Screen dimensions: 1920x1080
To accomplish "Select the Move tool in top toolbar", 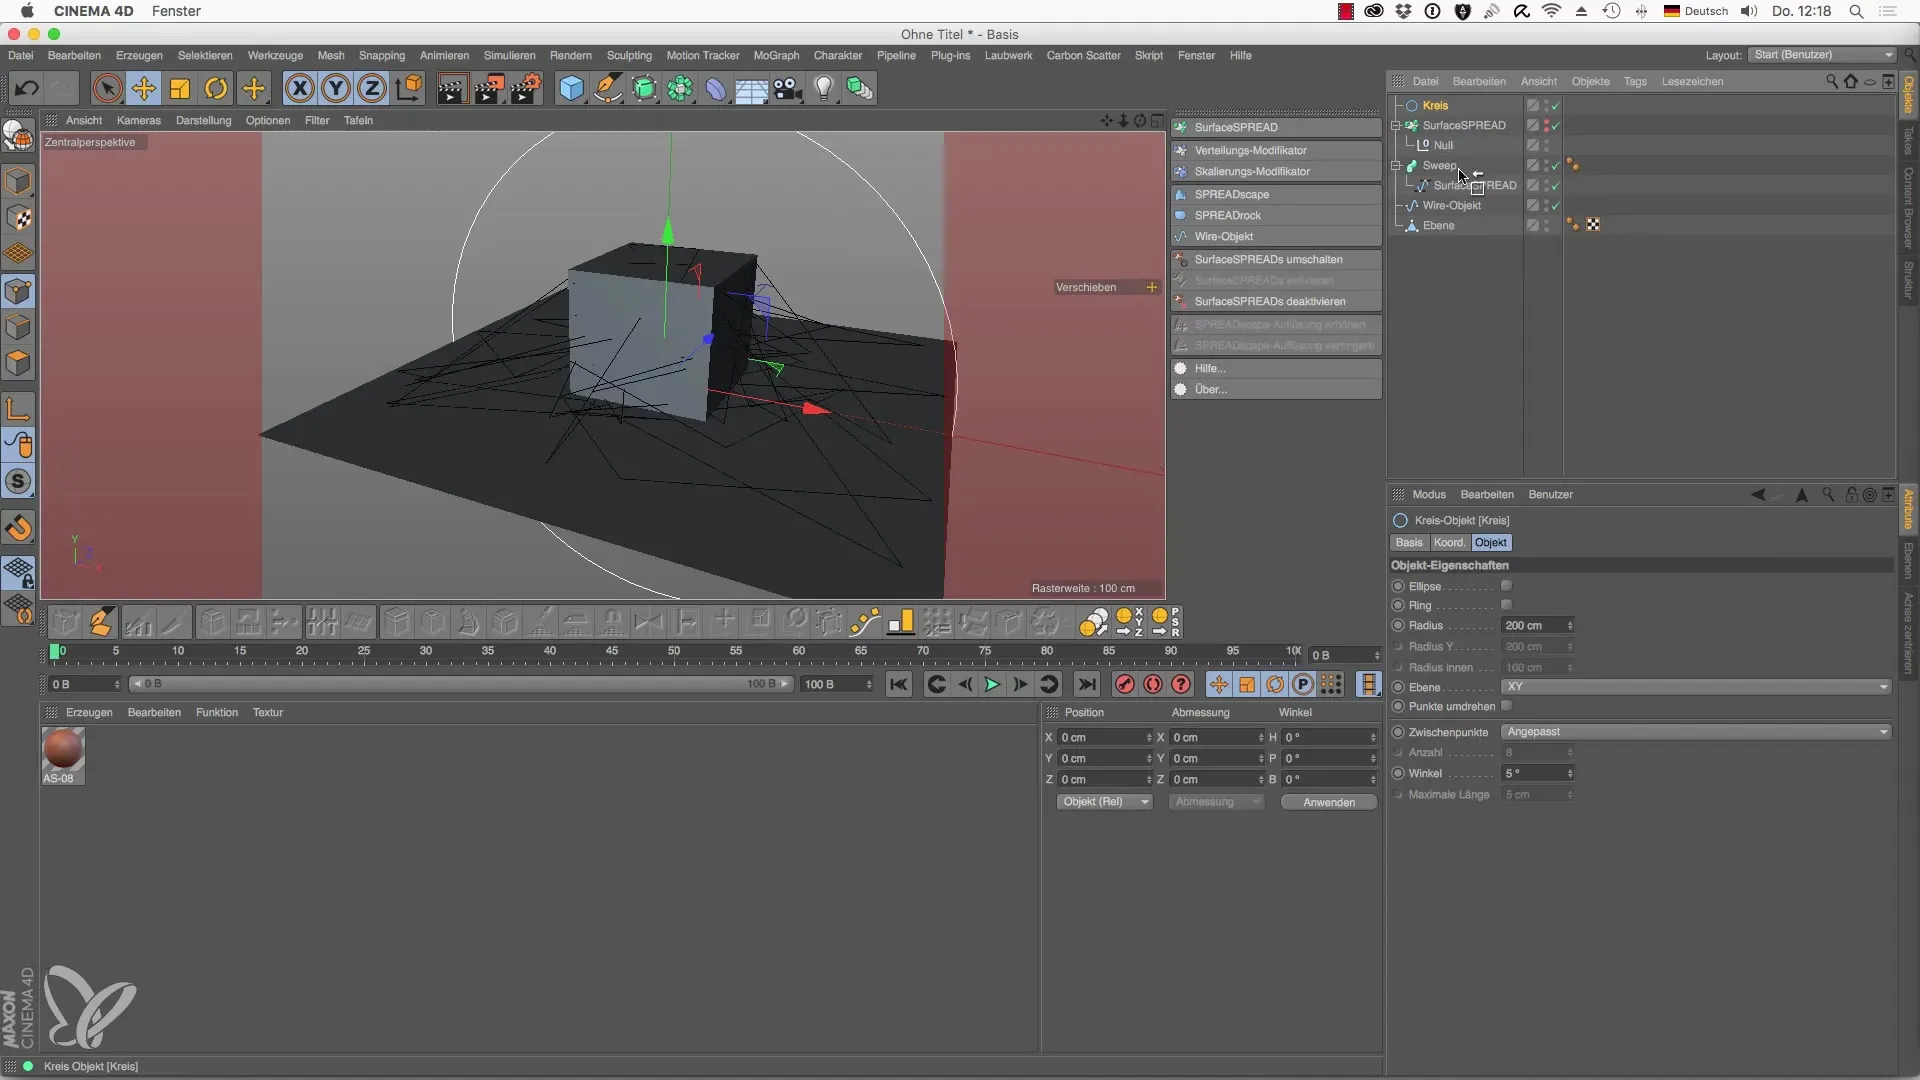I will coord(143,89).
